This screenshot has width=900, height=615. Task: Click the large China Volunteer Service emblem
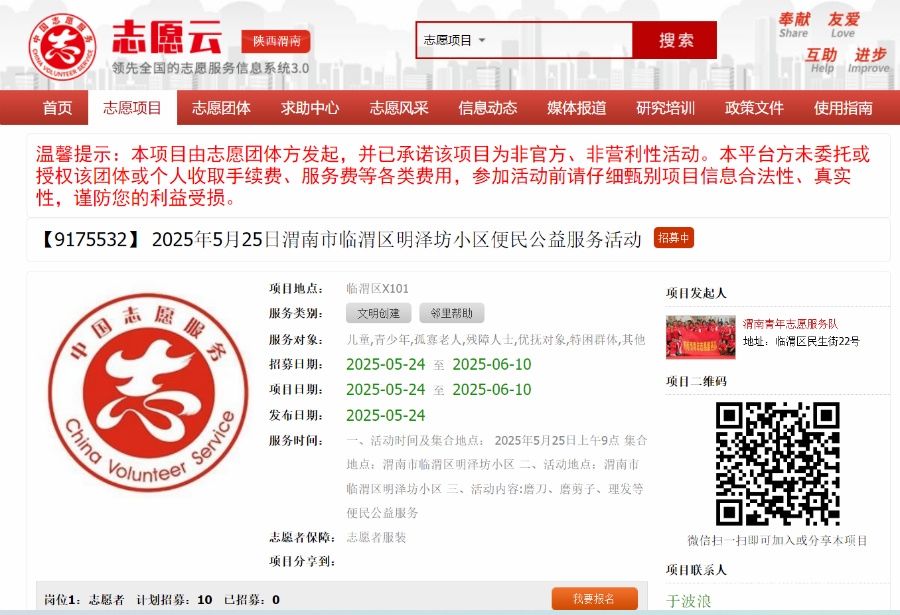147,399
